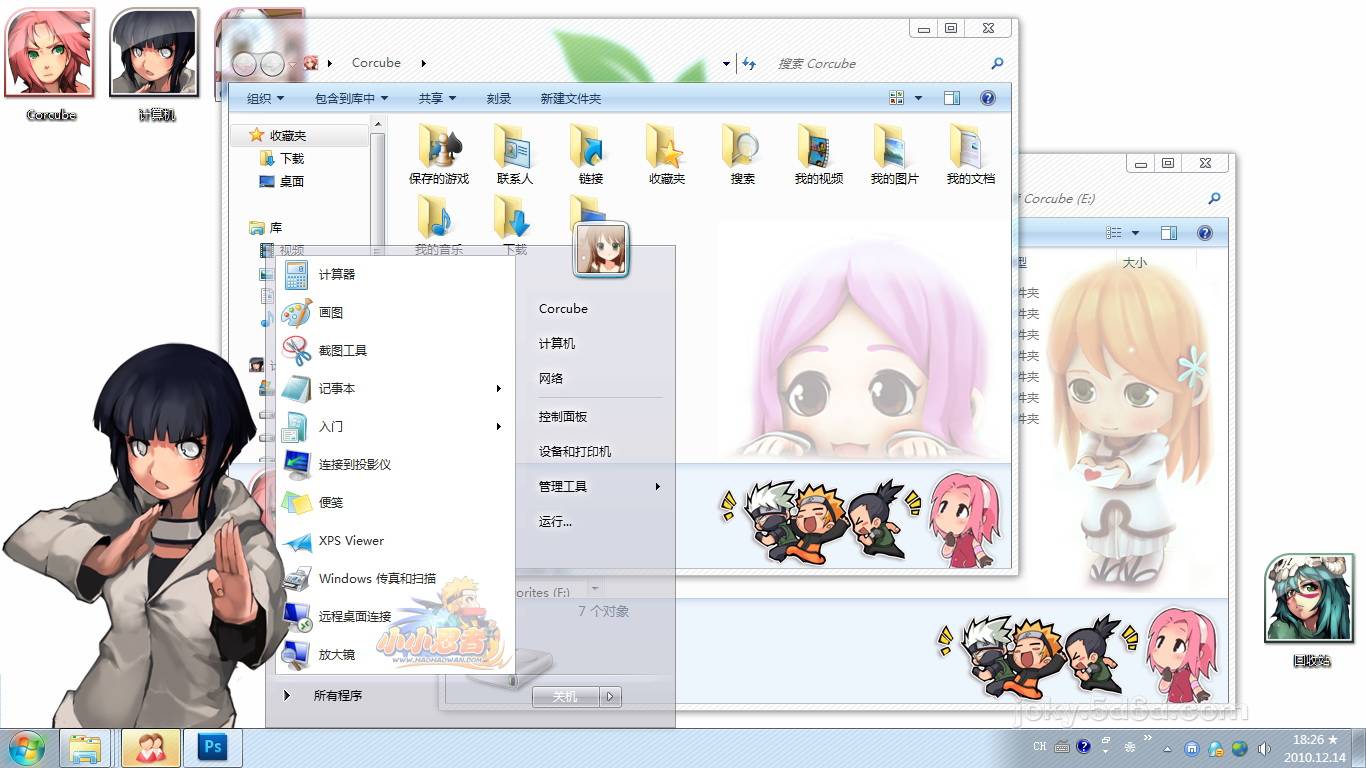Open the 共享 dropdown

(437, 98)
